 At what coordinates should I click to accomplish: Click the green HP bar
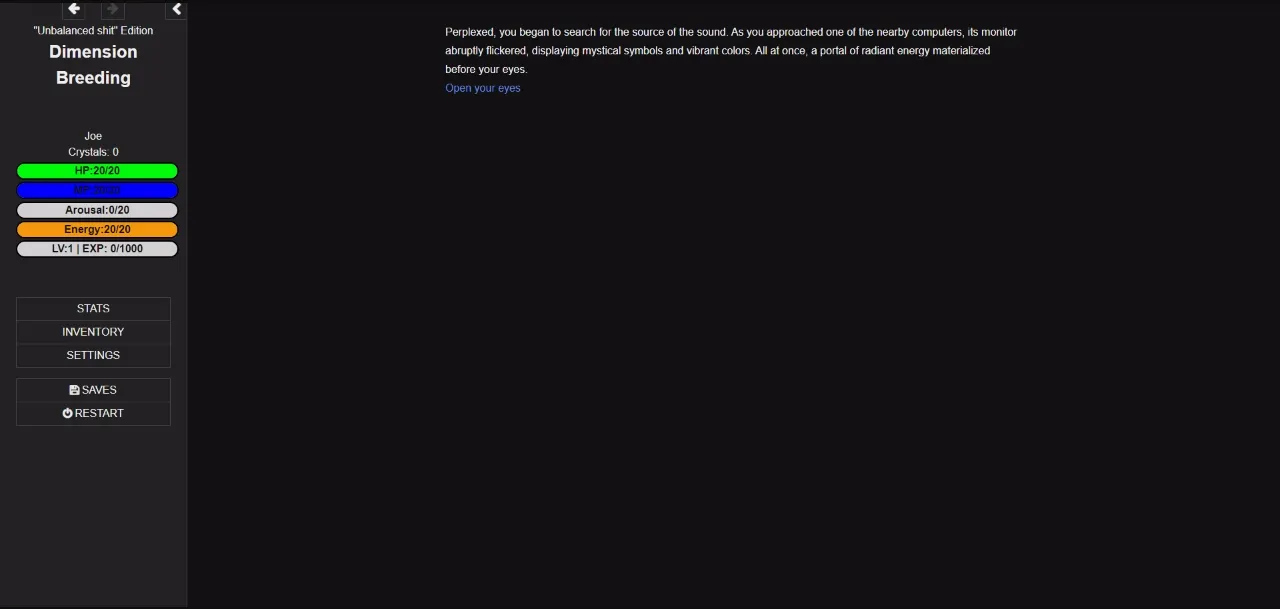click(x=97, y=171)
